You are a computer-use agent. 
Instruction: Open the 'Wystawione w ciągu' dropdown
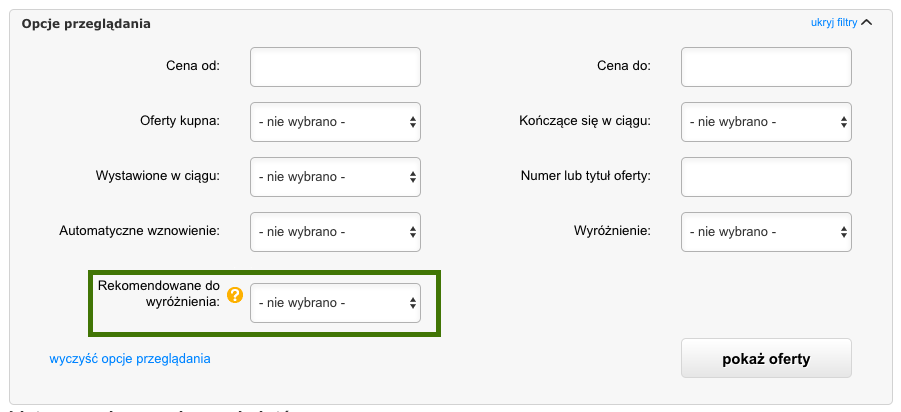tap(336, 177)
